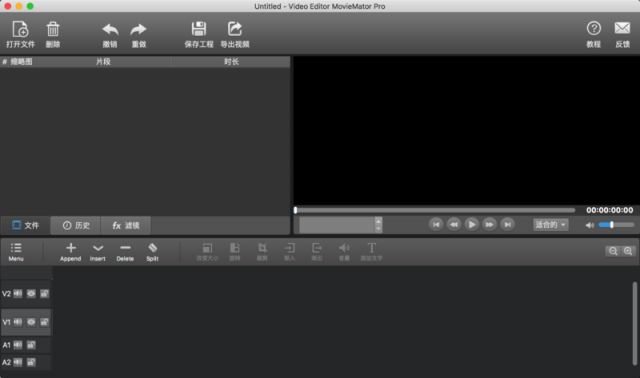Screen dimensions: 640x378
Task: Play the preview video
Action: pyautogui.click(x=471, y=225)
